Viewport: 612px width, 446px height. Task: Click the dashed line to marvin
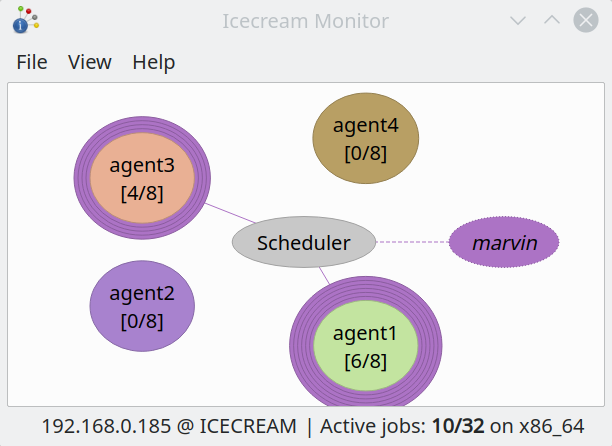[412, 242]
